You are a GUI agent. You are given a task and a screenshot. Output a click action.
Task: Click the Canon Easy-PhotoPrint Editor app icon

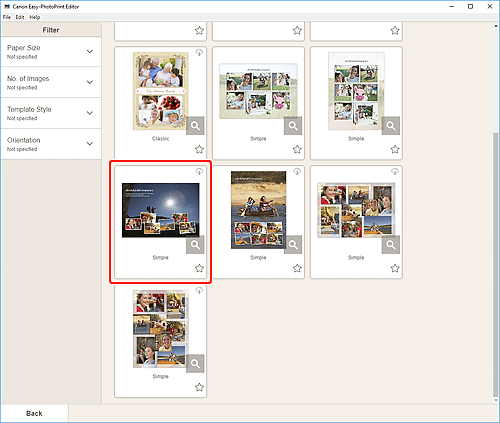click(7, 6)
